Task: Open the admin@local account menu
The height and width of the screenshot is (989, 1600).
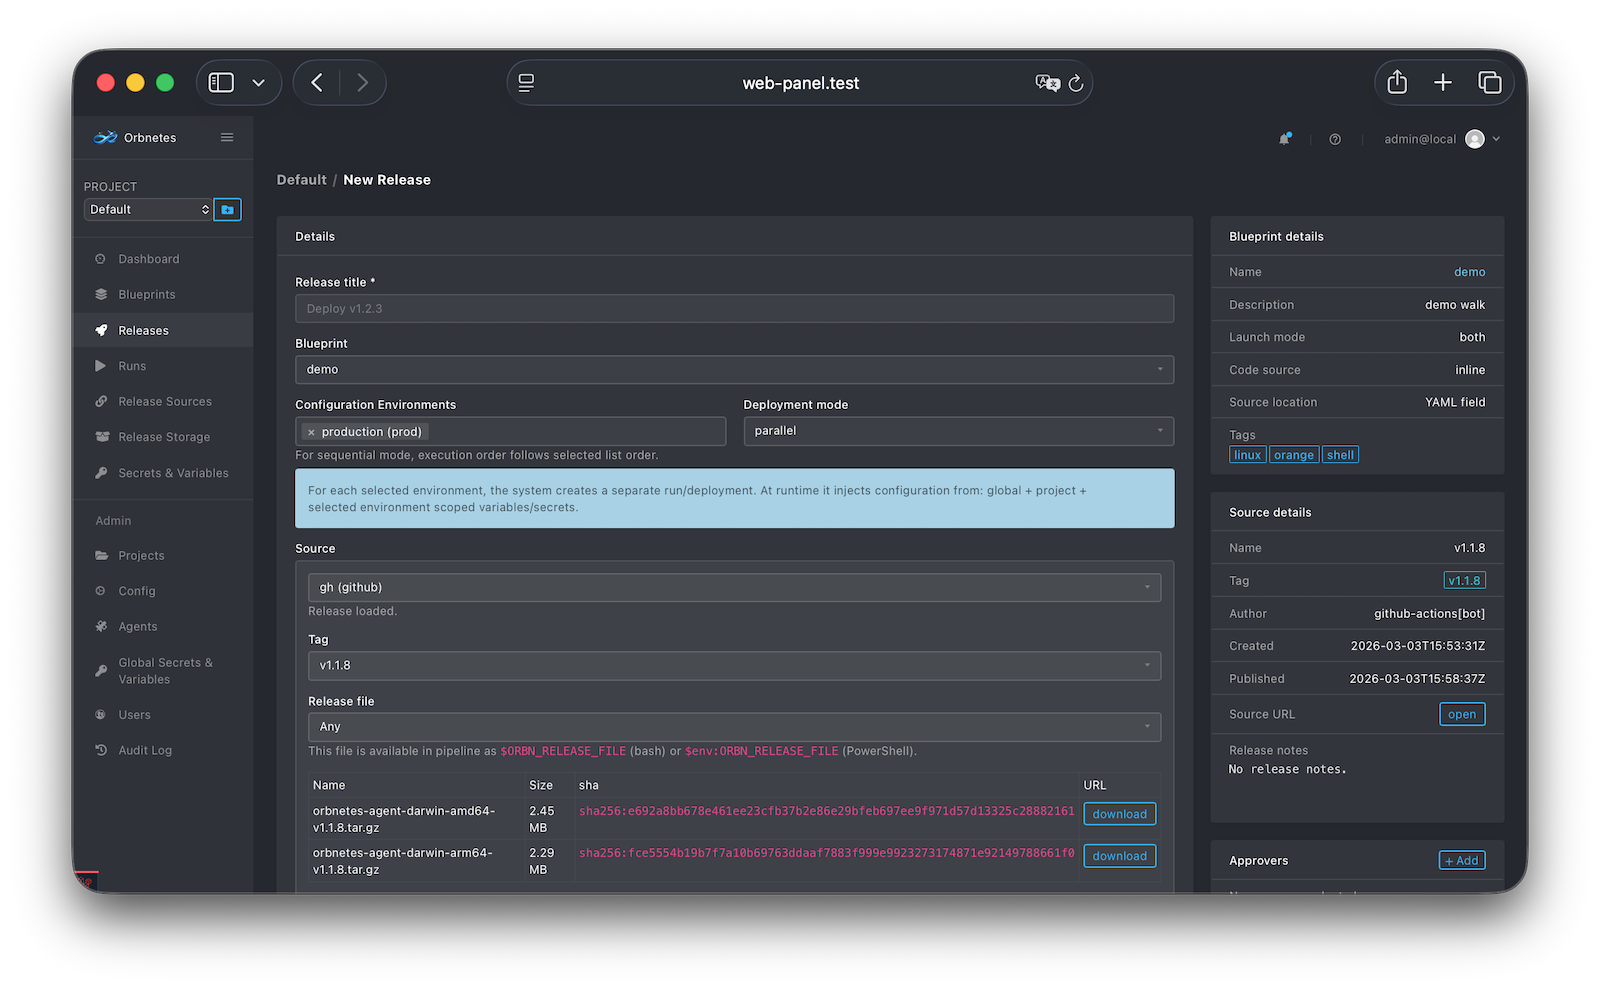Action: [x=1440, y=139]
